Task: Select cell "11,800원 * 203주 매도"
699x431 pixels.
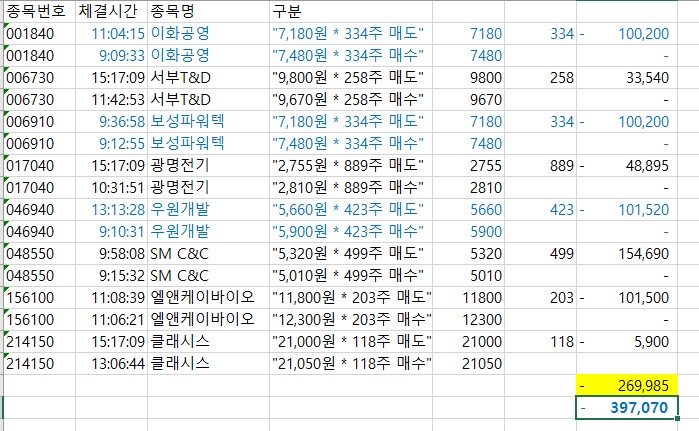Action: click(x=351, y=298)
